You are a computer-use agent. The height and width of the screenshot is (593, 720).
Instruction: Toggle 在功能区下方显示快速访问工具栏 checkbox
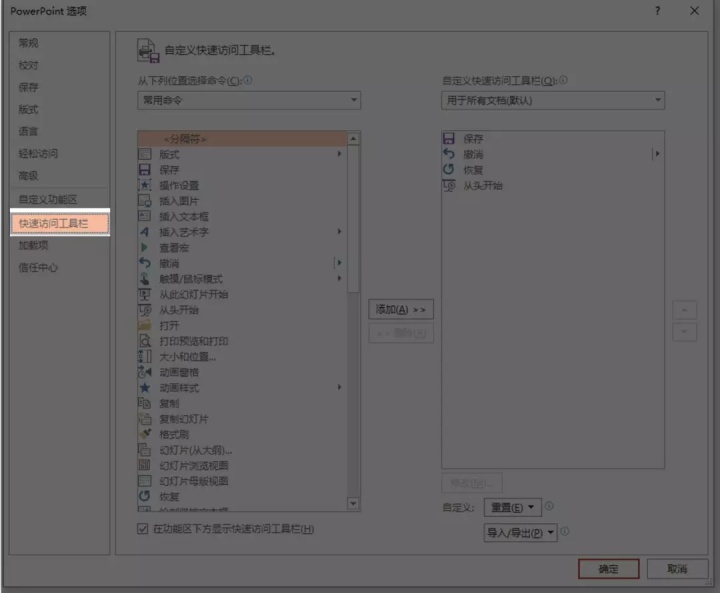(x=142, y=529)
